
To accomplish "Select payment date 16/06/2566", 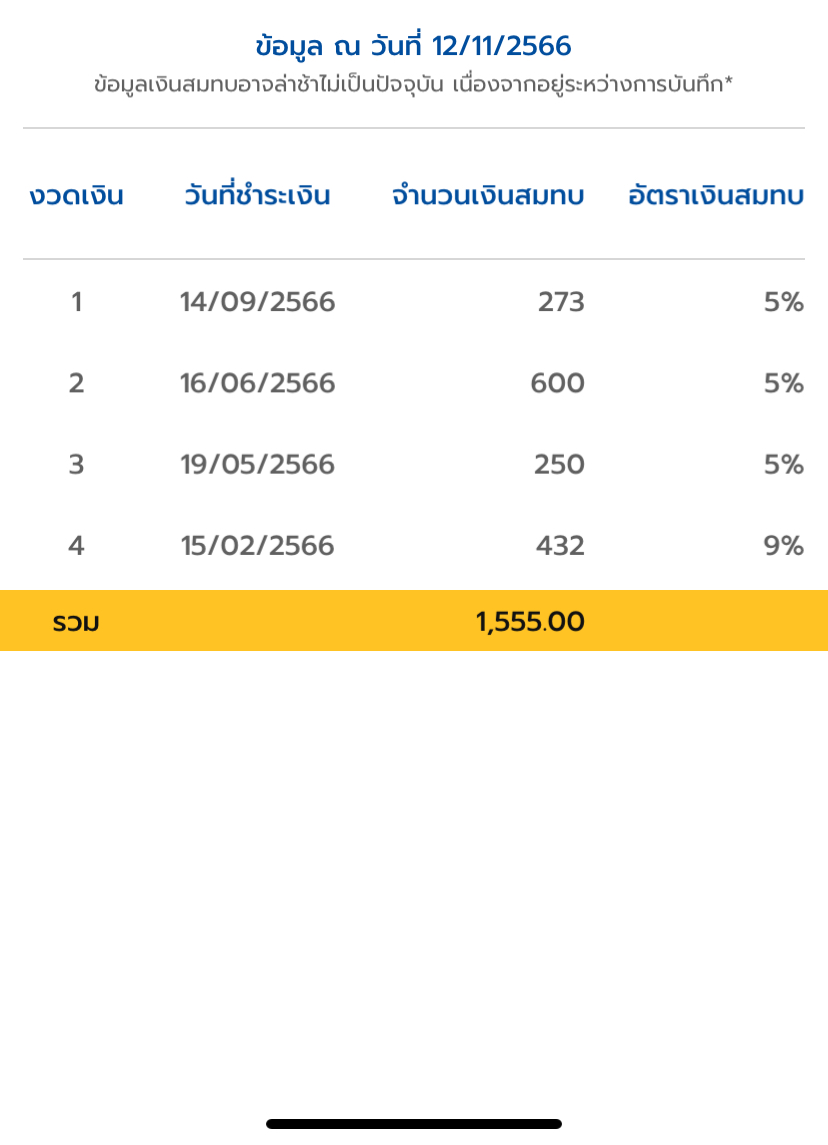I will tap(257, 383).
